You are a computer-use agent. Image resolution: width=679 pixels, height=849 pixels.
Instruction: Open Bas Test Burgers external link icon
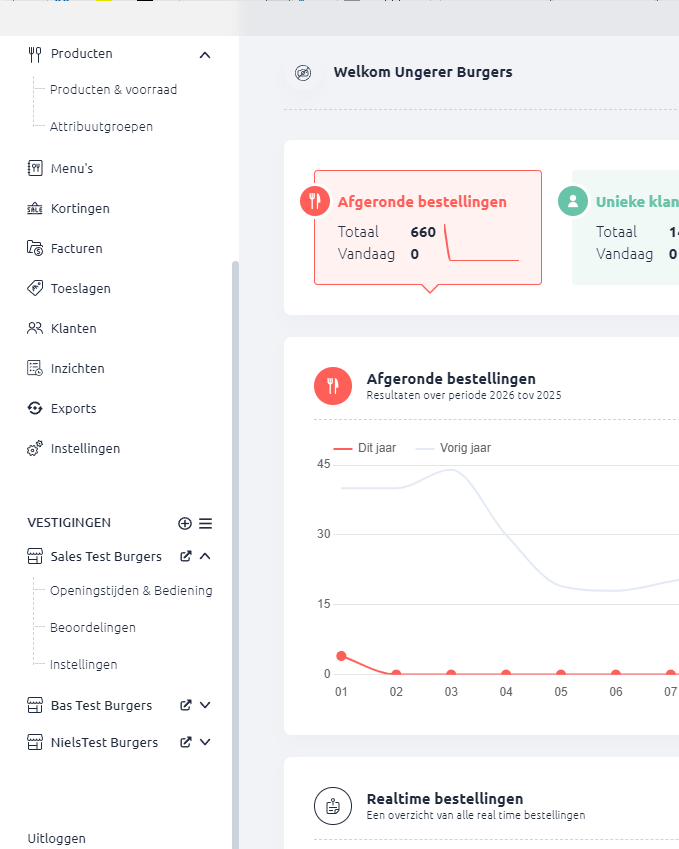pos(185,705)
